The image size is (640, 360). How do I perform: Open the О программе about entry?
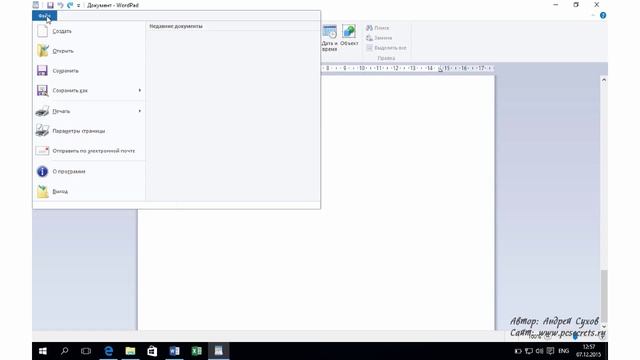click(x=89, y=171)
